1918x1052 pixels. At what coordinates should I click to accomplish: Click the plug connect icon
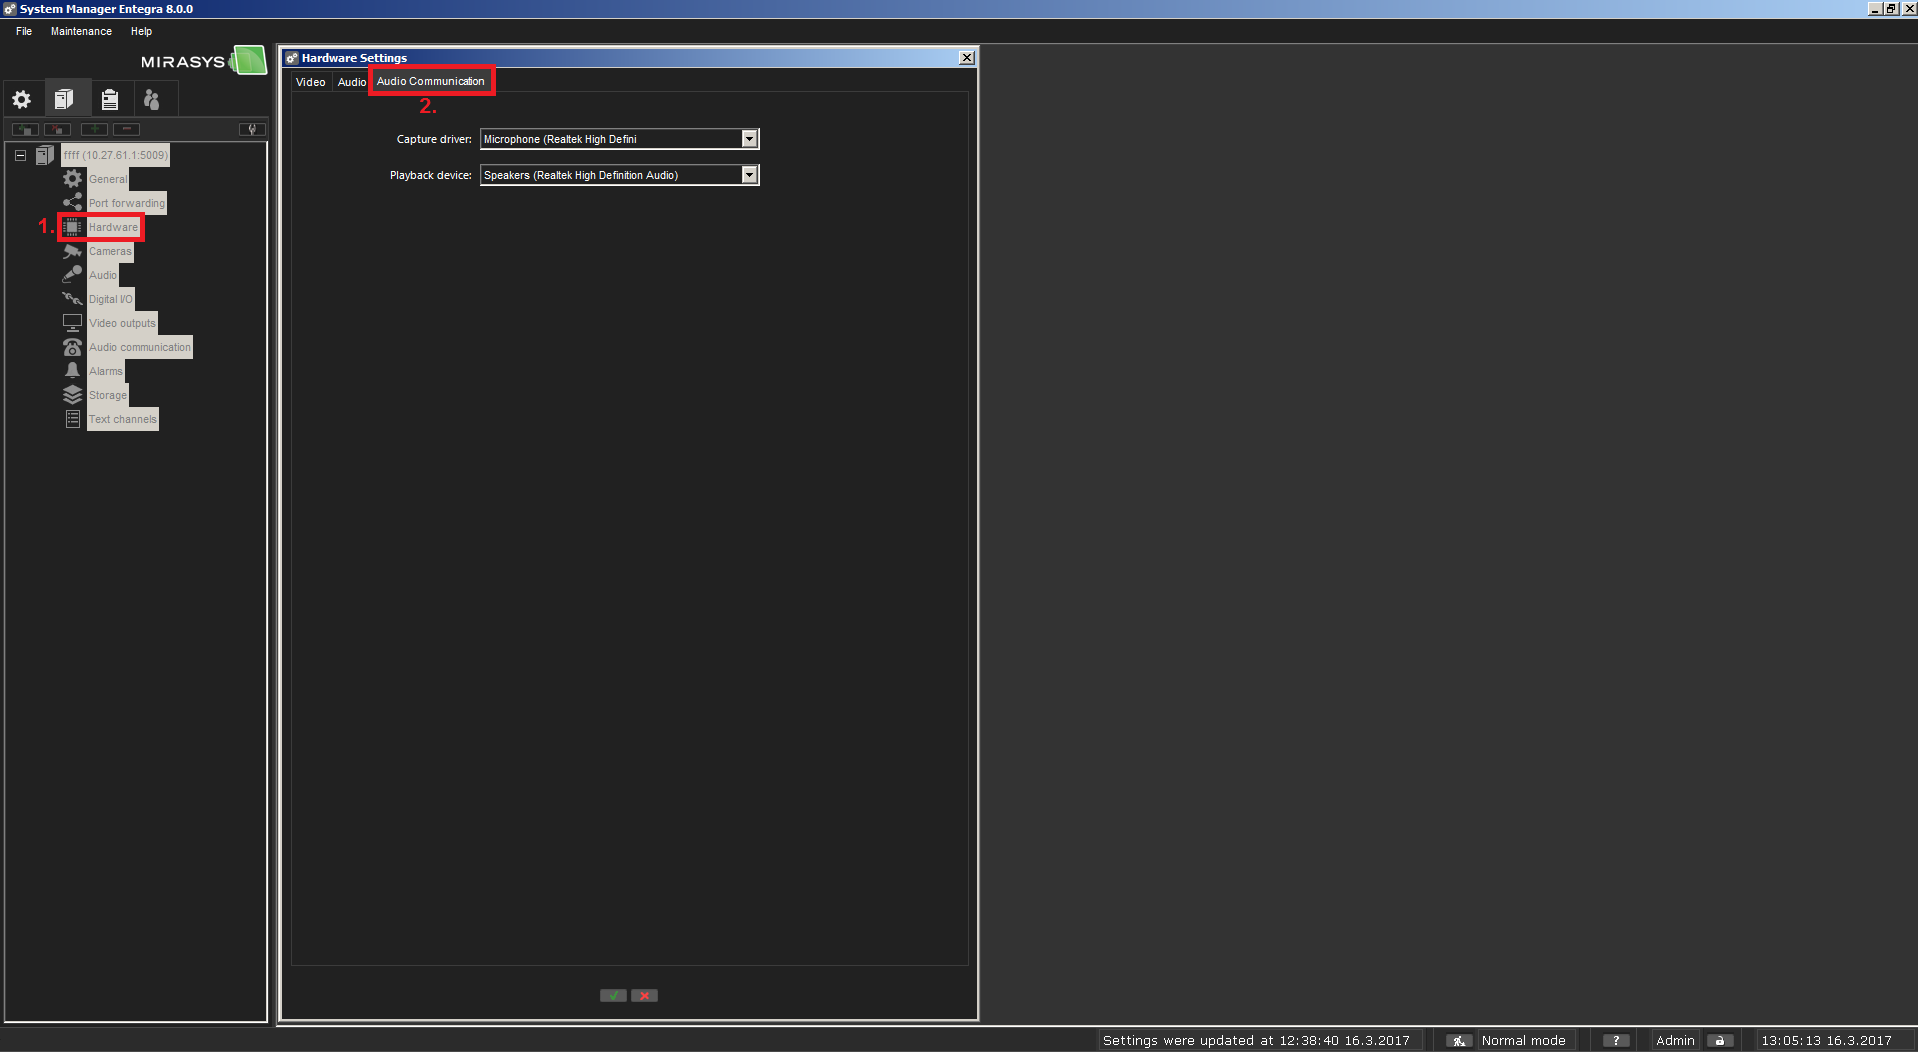click(x=252, y=129)
